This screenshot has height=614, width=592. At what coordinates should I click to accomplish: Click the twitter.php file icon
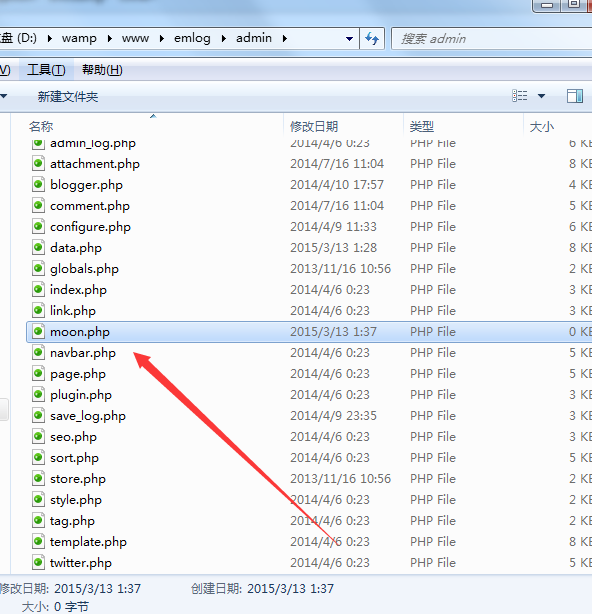point(38,563)
